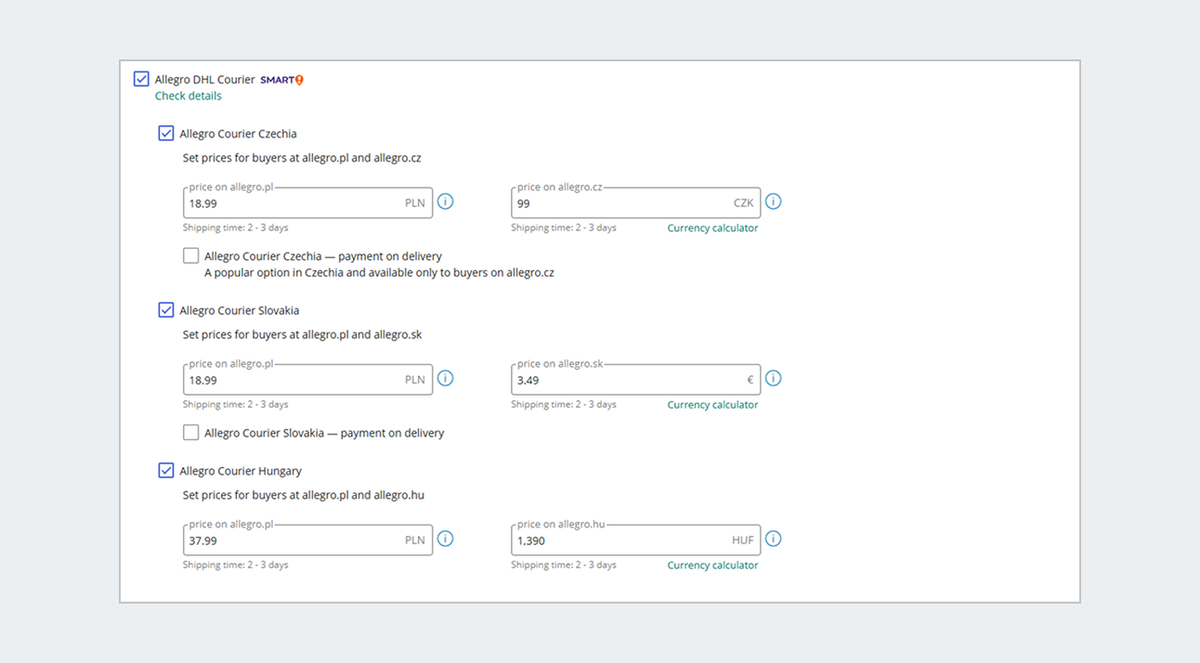The image size is (1200, 663).
Task: Click info icon beside allegro.cz CZK price
Action: tap(773, 202)
